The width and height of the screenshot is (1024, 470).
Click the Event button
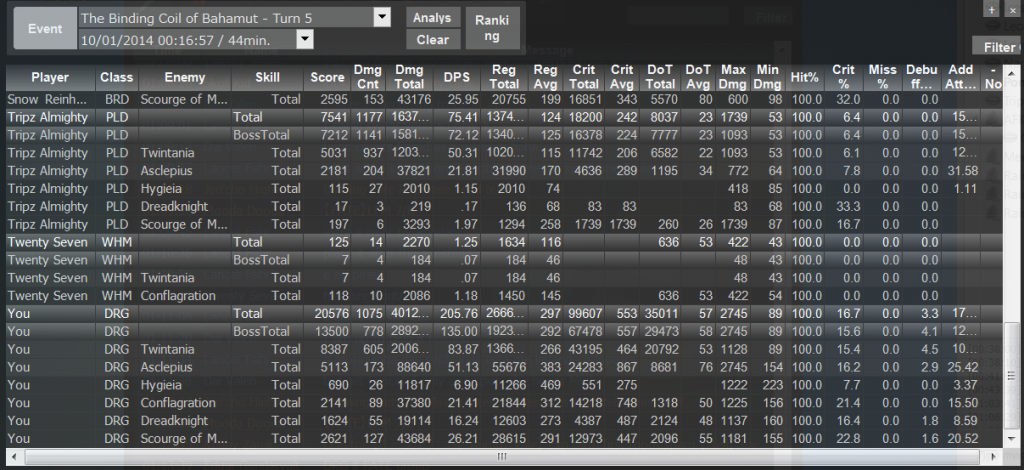click(x=45, y=28)
